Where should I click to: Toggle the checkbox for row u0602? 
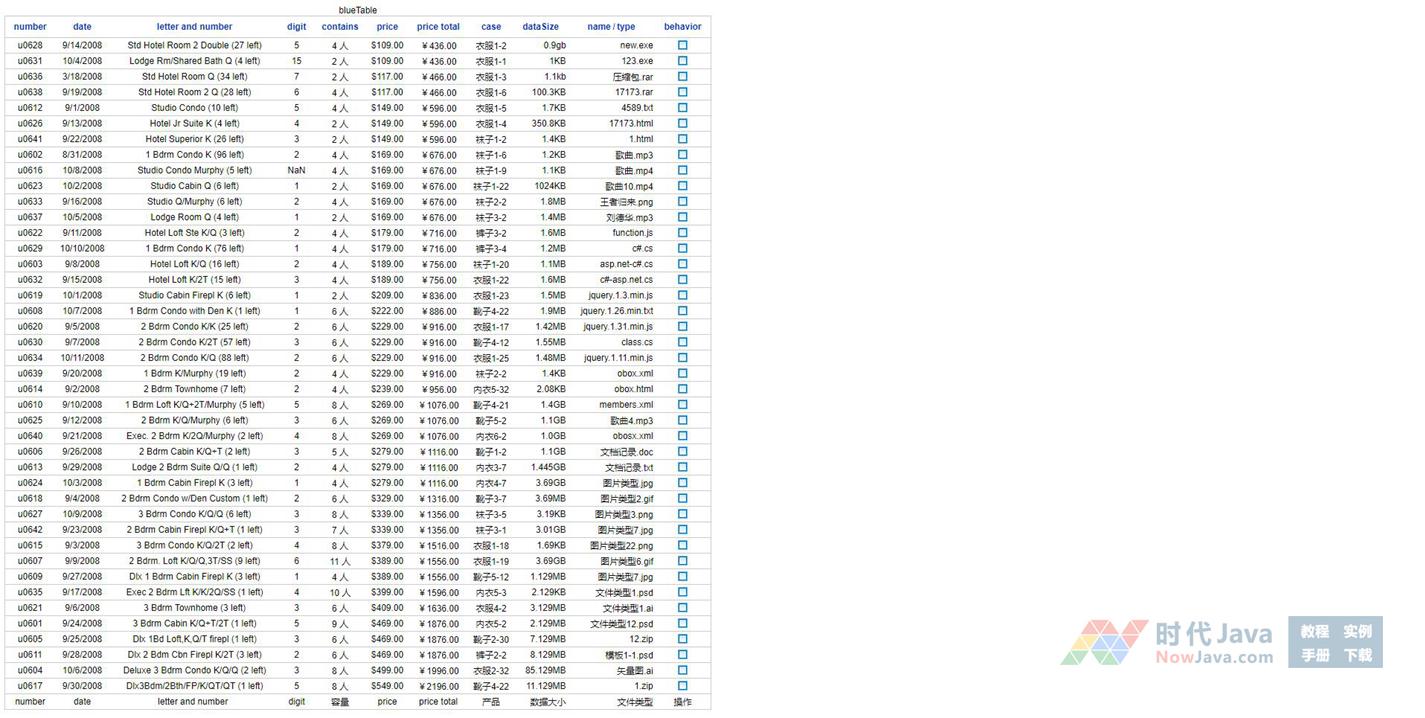[x=683, y=155]
